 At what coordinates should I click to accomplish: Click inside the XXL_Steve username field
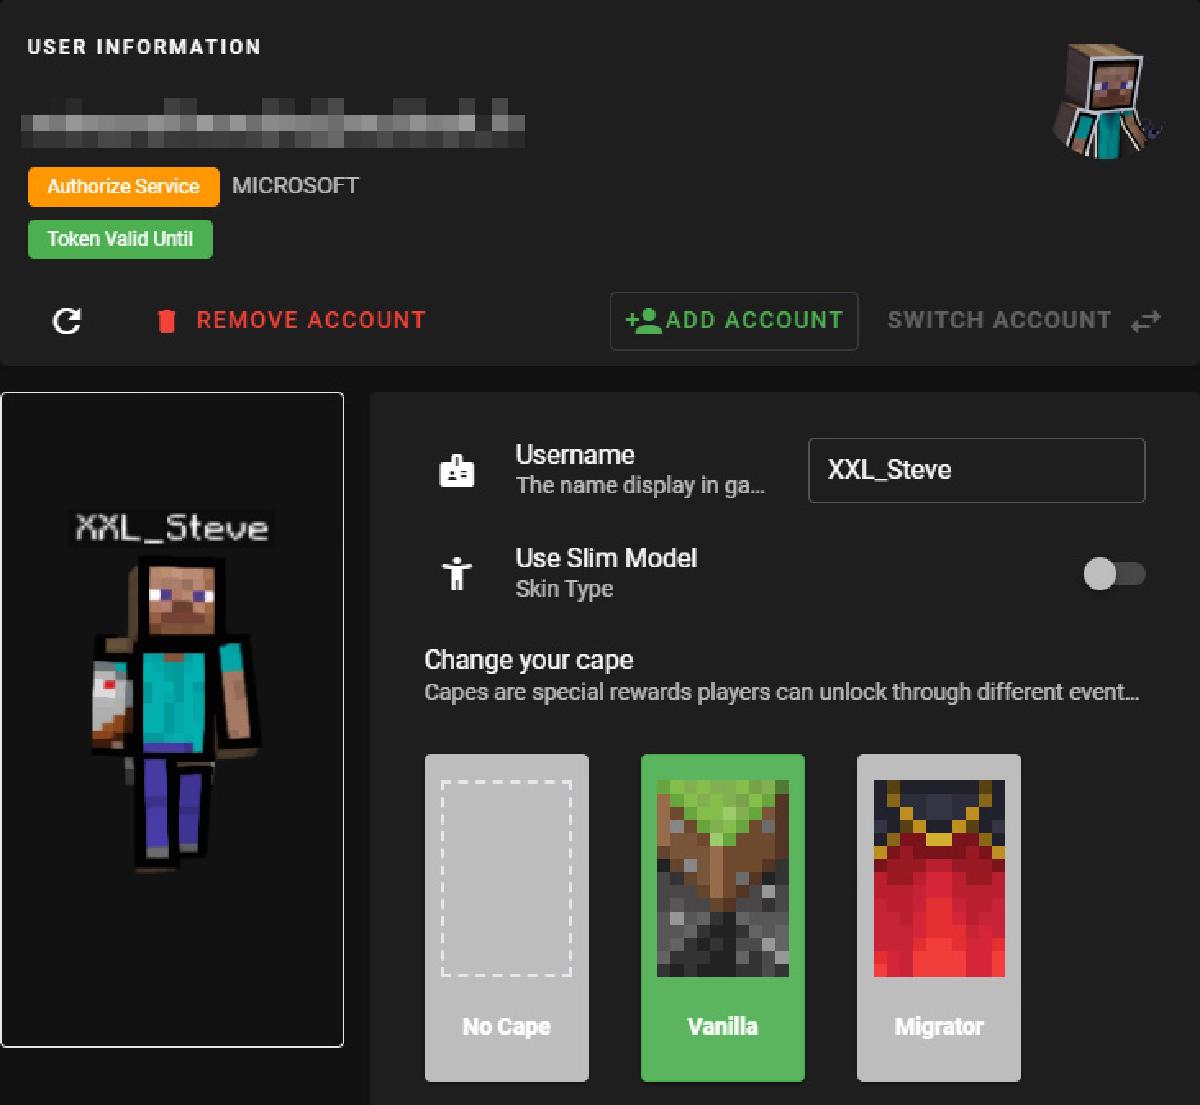tap(976, 470)
